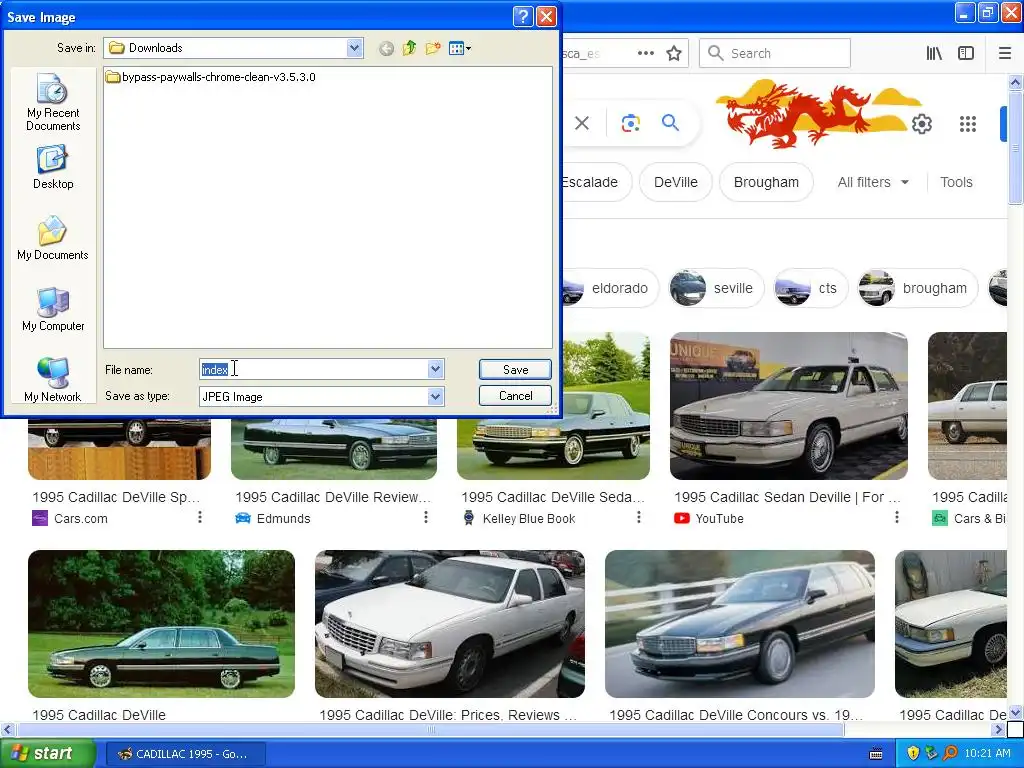The width and height of the screenshot is (1024, 768).
Task: Bookmark this page with the star icon
Action: (x=674, y=54)
